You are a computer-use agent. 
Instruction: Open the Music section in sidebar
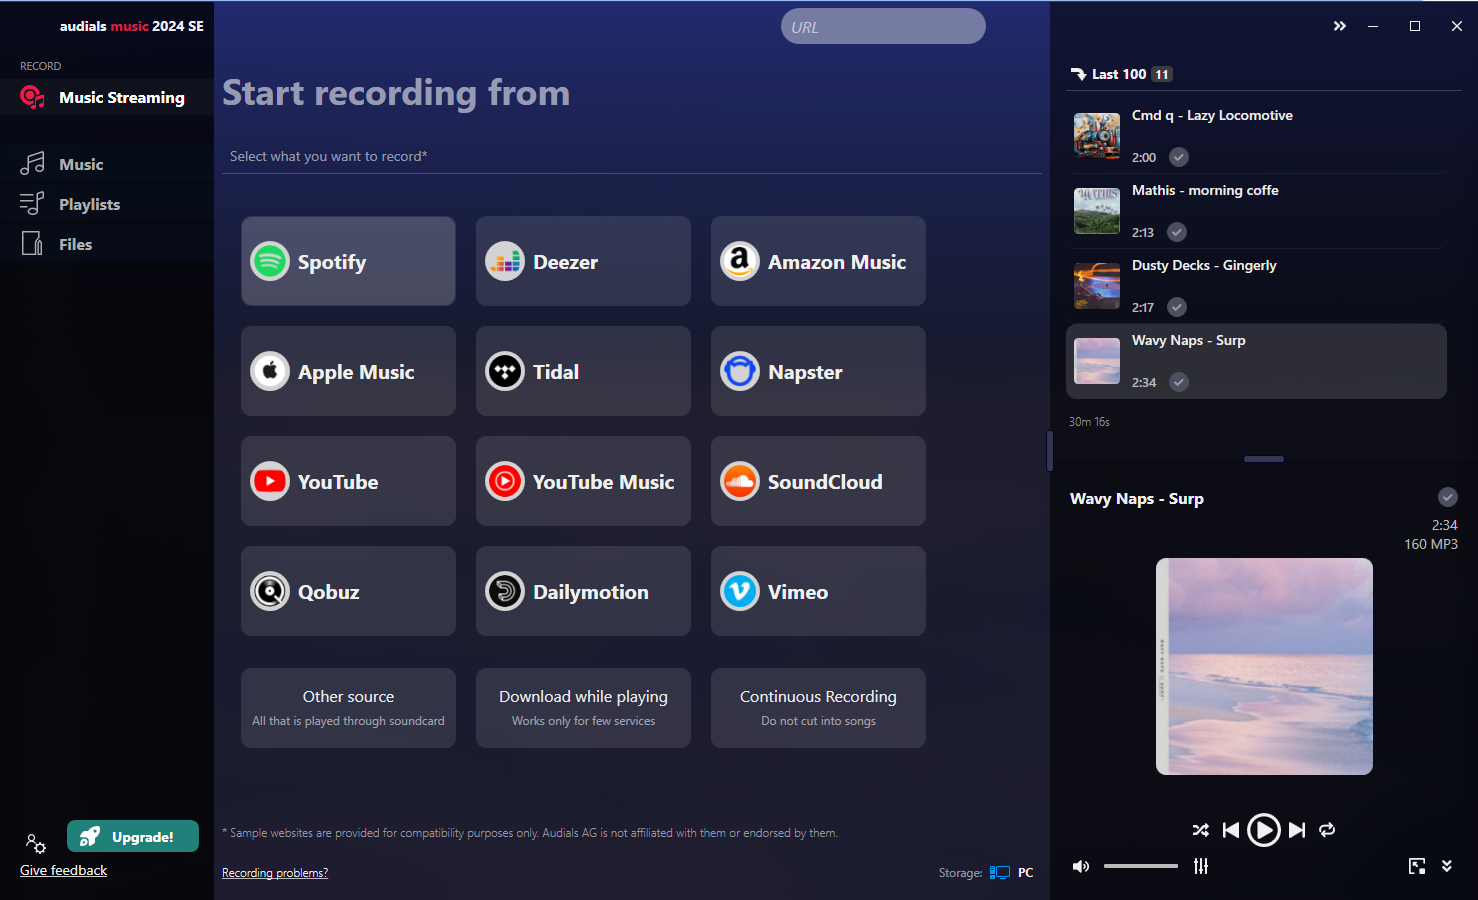click(107, 164)
